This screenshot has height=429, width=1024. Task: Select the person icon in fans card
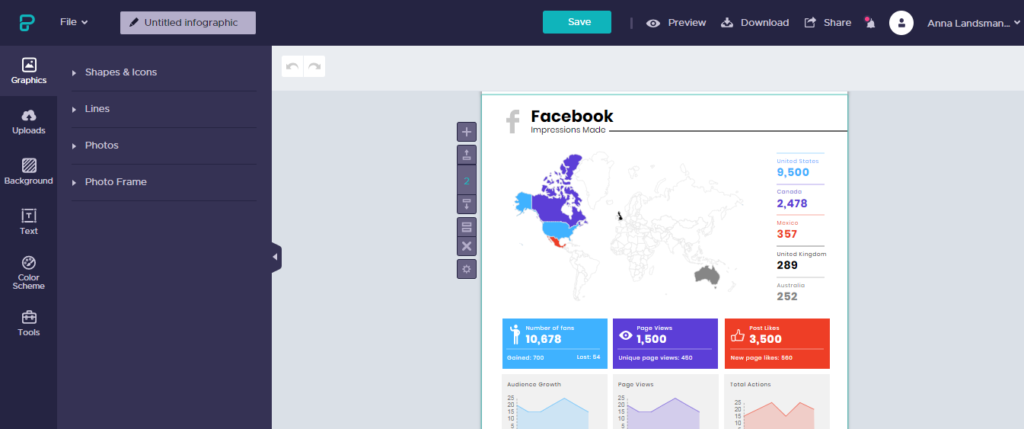tap(515, 334)
